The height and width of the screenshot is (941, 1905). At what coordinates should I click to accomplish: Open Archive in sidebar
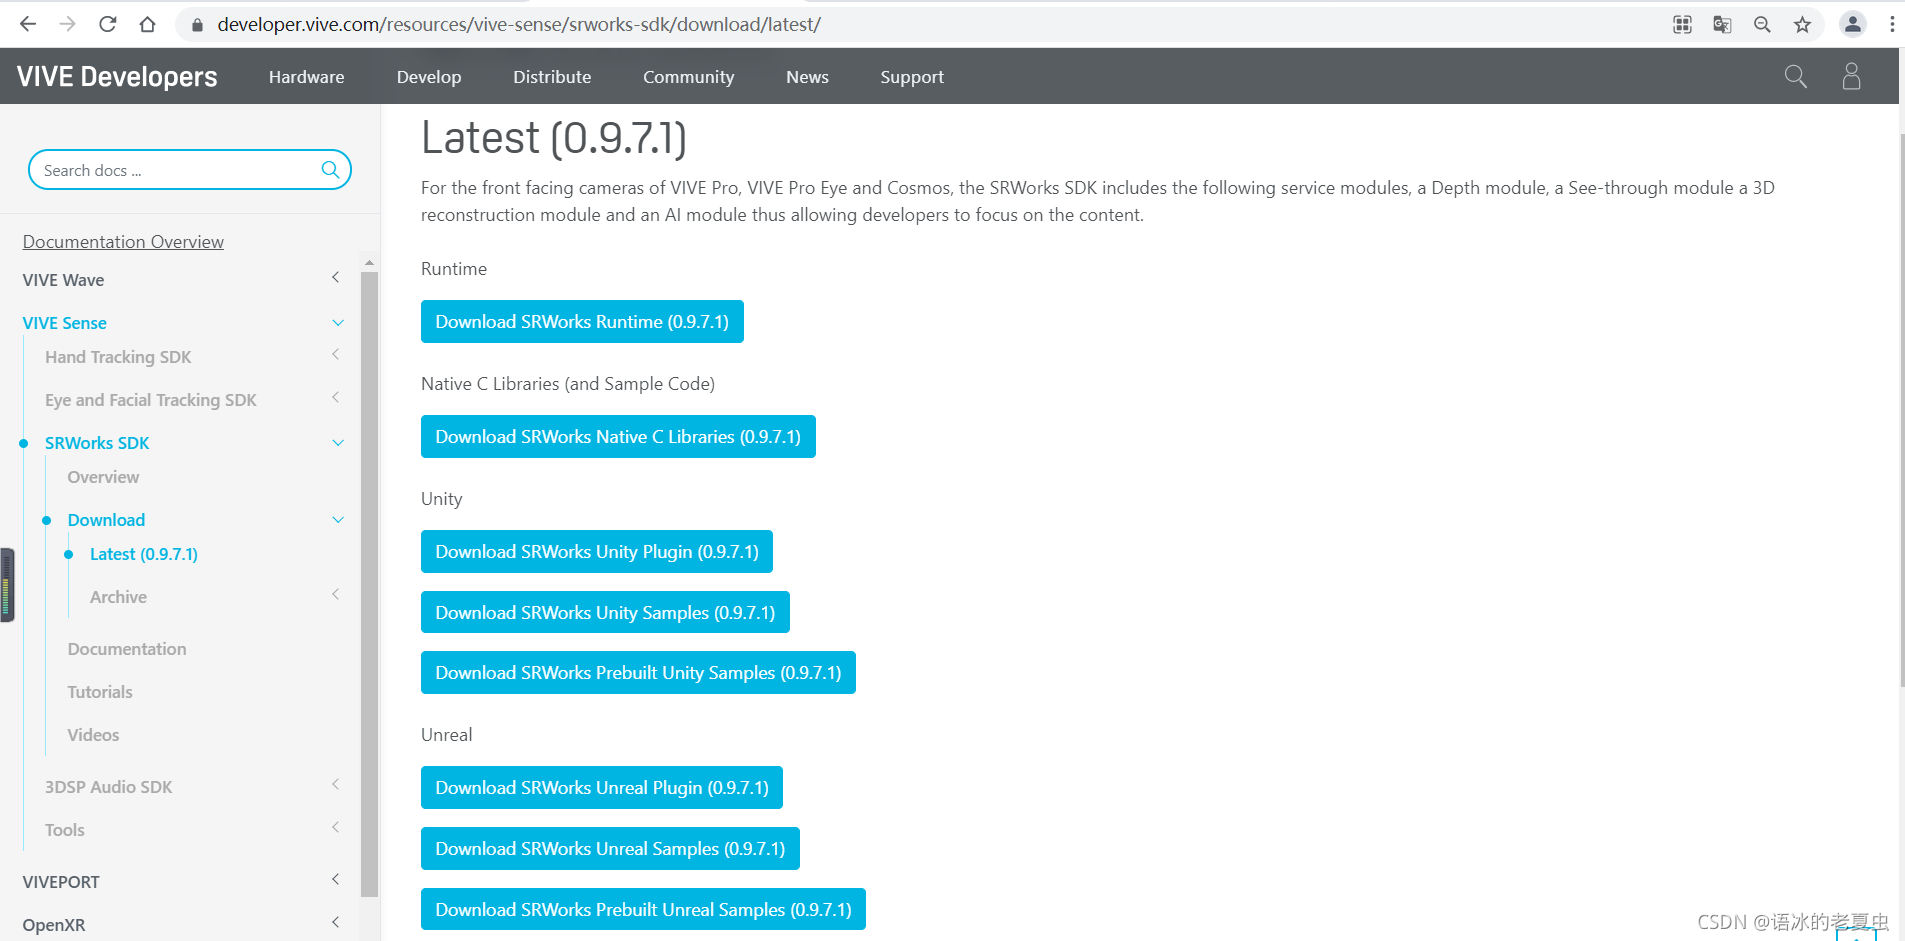[118, 597]
